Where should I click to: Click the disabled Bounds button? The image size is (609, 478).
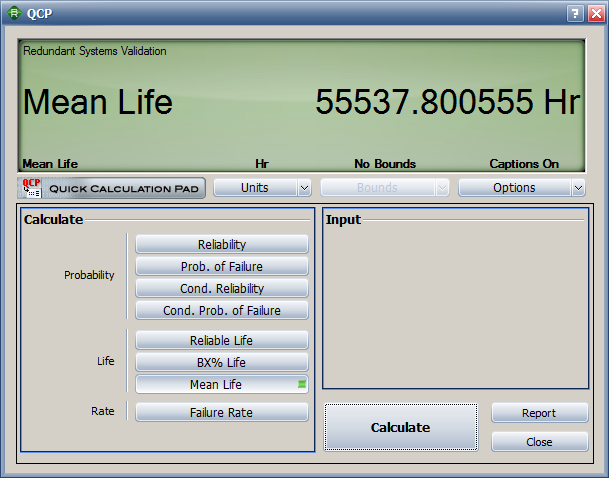(x=377, y=188)
